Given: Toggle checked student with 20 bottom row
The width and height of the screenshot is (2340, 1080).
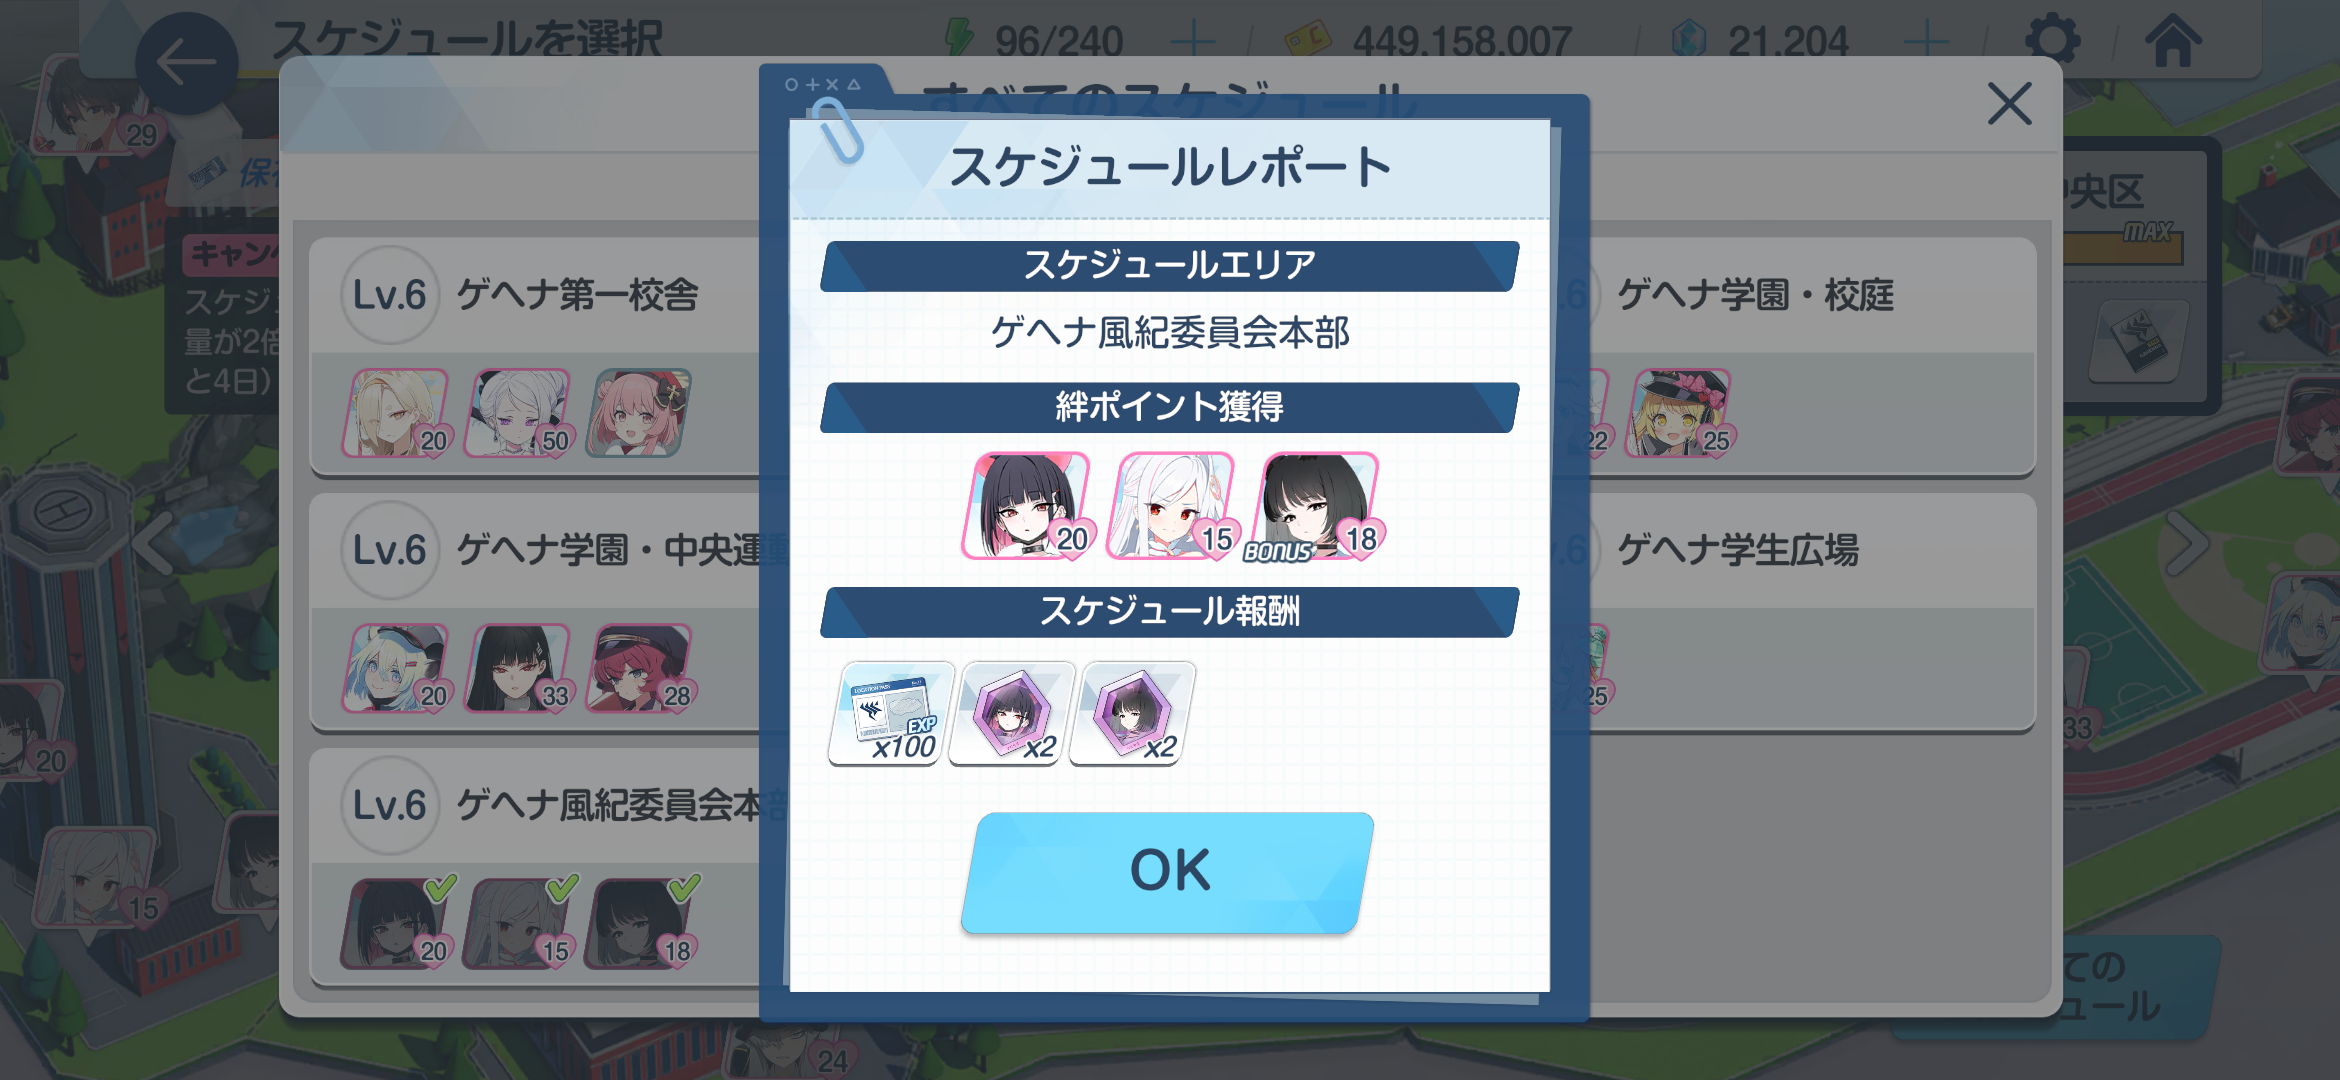Looking at the screenshot, I should point(398,924).
